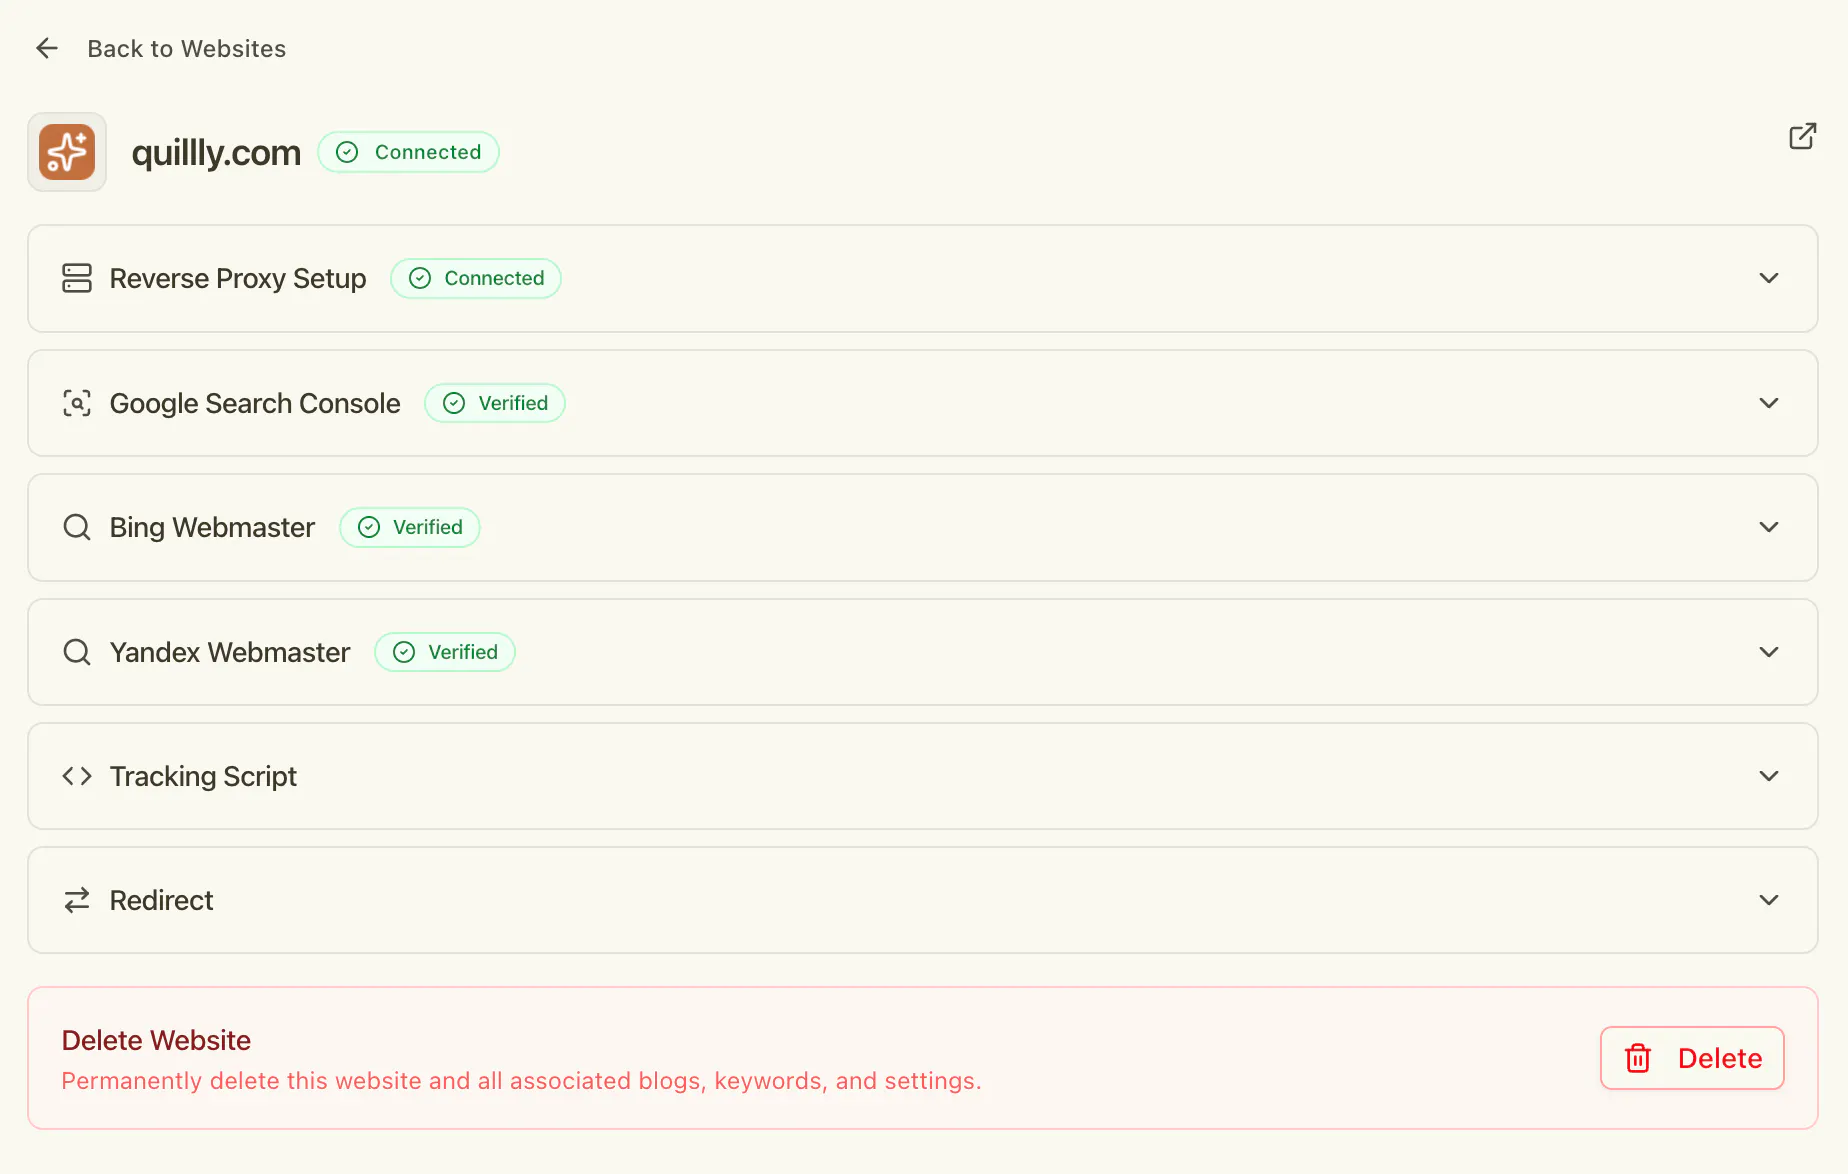Go back to Websites link
Viewport: 1848px width, 1174px height.
(186, 48)
